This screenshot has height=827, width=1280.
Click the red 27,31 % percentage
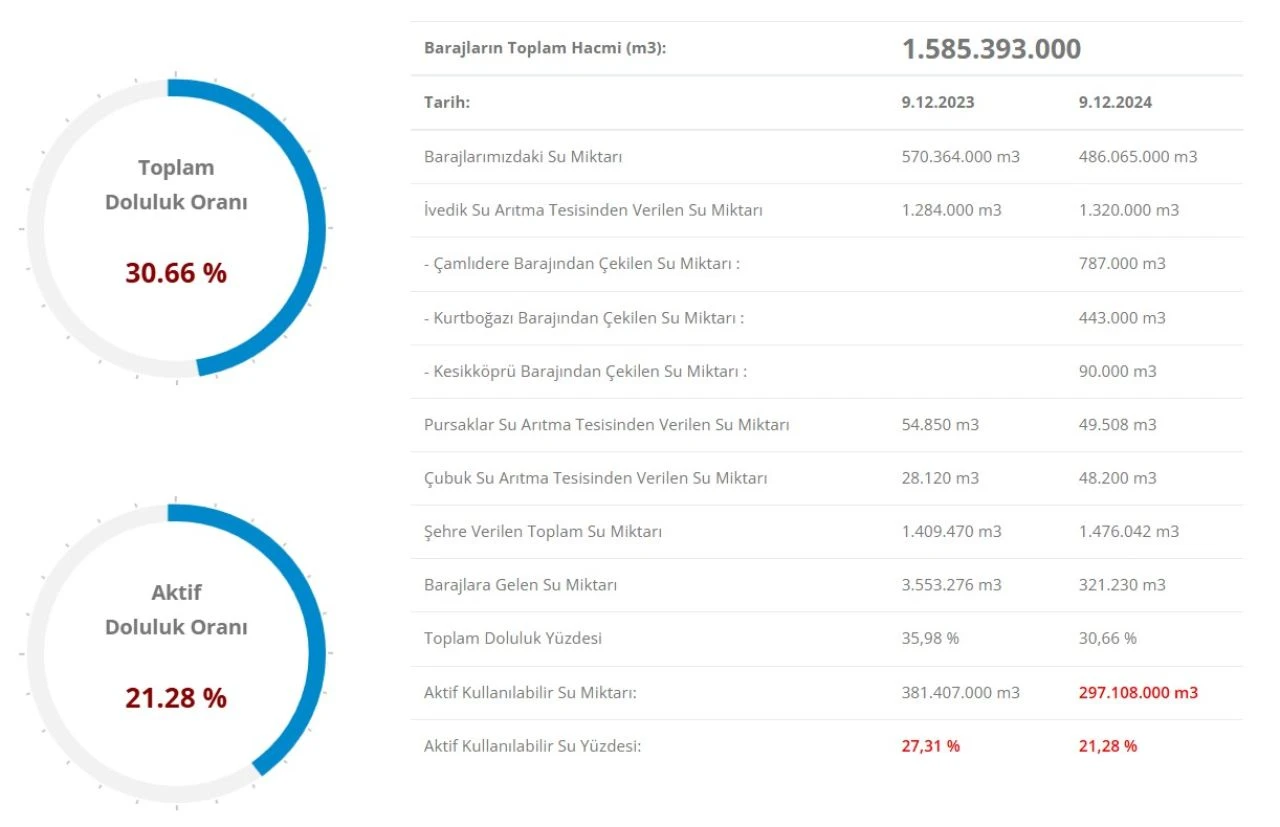pos(930,746)
